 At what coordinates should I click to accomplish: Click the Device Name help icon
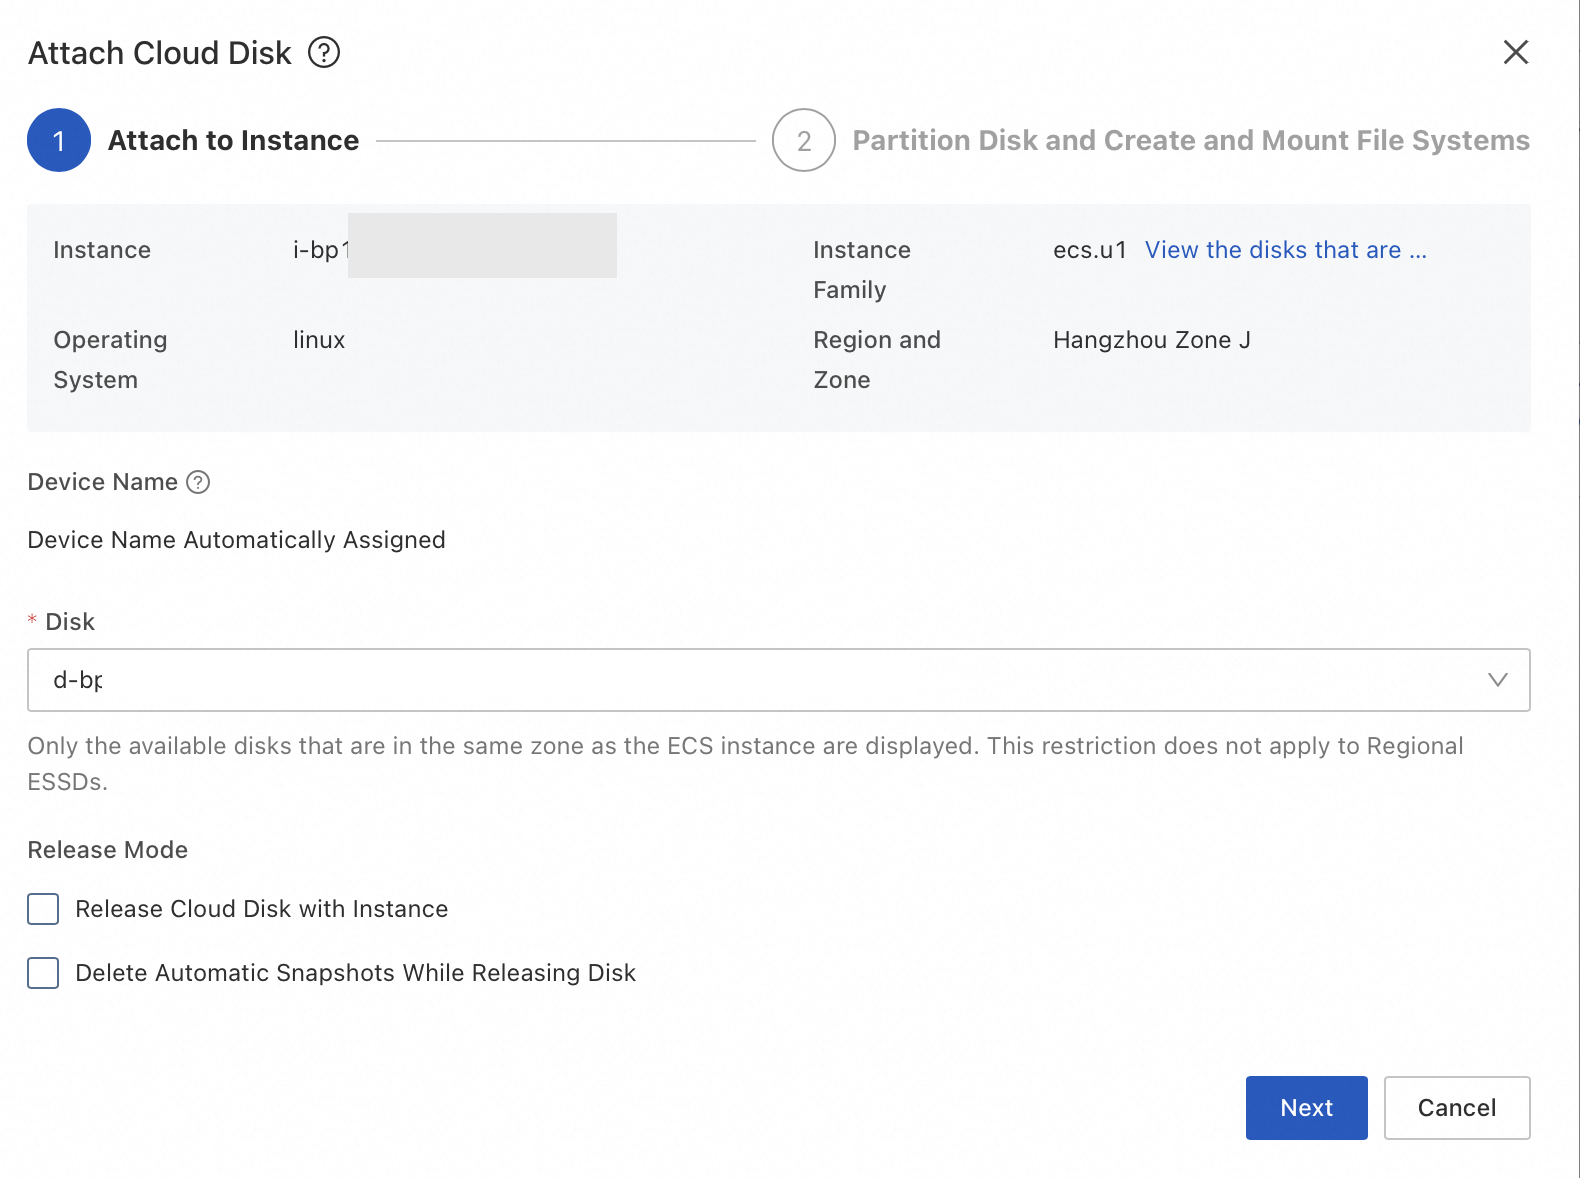pyautogui.click(x=199, y=482)
